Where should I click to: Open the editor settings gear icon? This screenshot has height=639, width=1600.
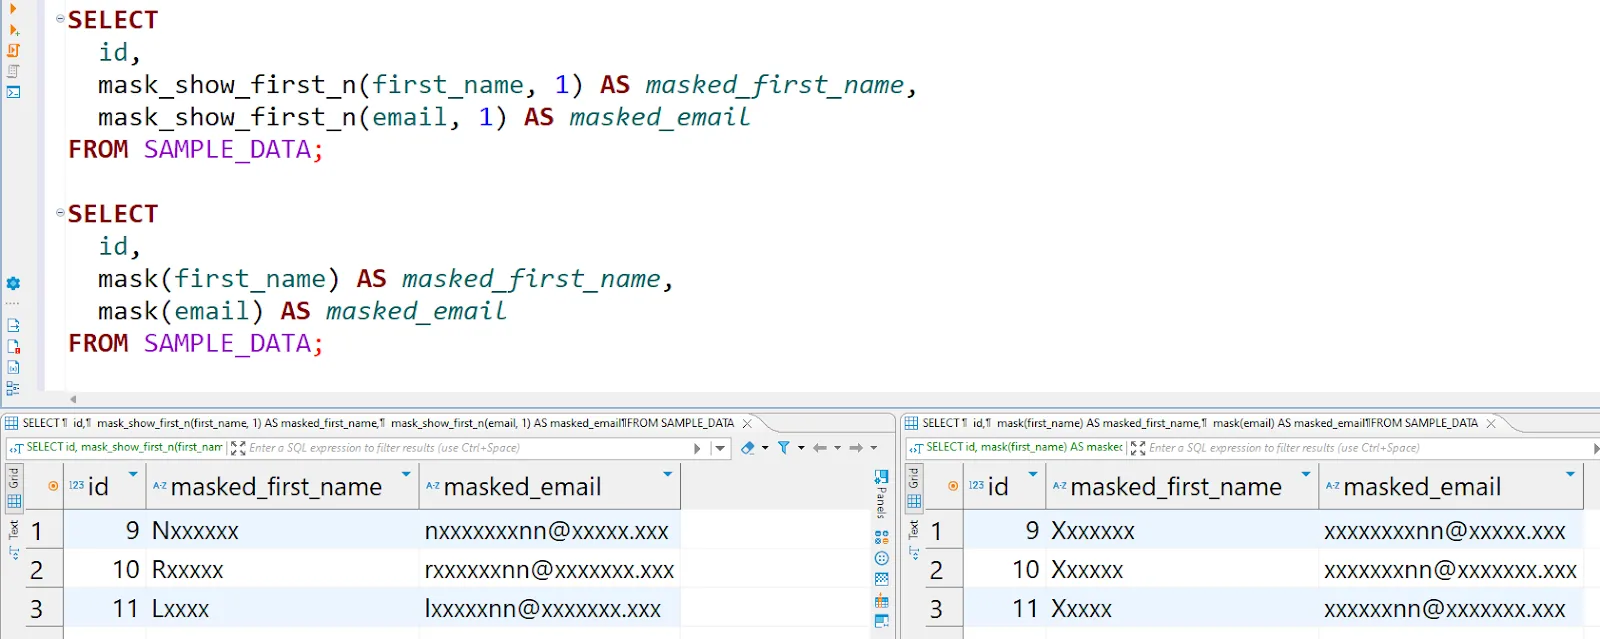[13, 284]
